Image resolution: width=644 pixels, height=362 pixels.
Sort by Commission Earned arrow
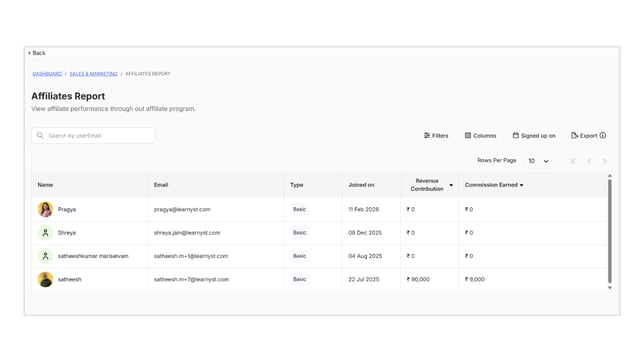(x=522, y=185)
